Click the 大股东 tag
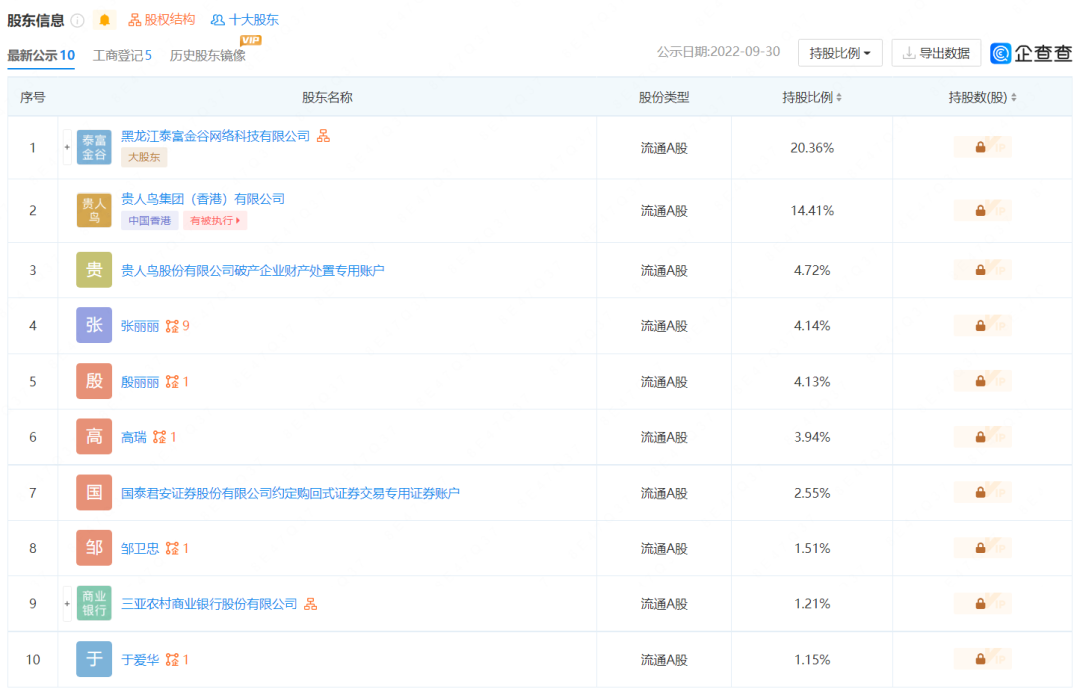The width and height of the screenshot is (1080, 692). 144,157
